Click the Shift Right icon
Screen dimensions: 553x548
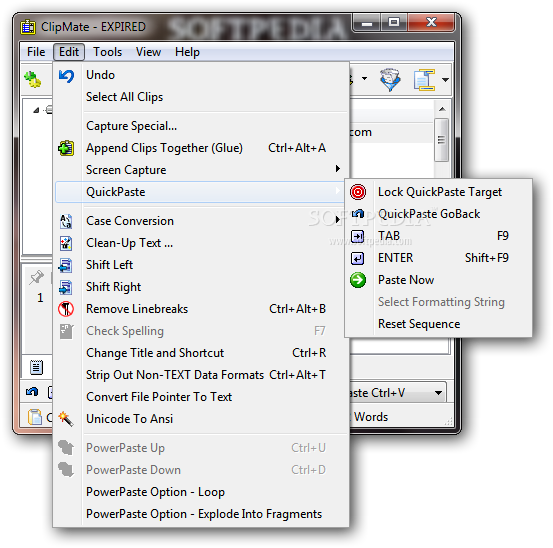click(x=66, y=287)
